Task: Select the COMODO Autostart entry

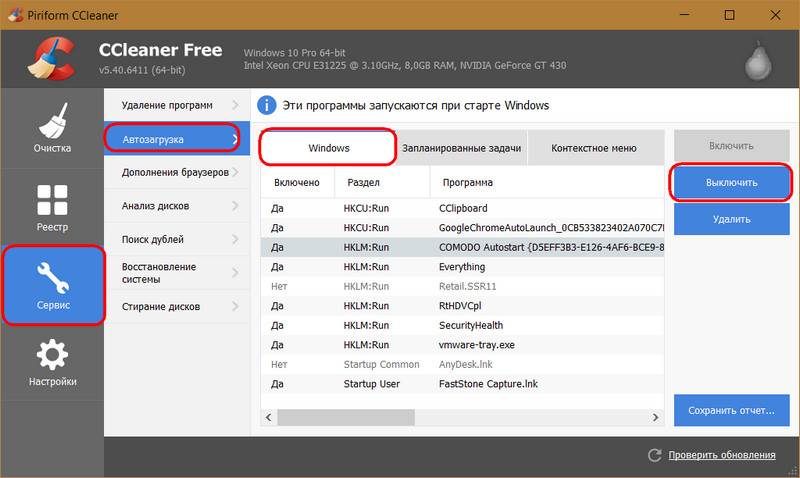Action: pyautogui.click(x=462, y=247)
